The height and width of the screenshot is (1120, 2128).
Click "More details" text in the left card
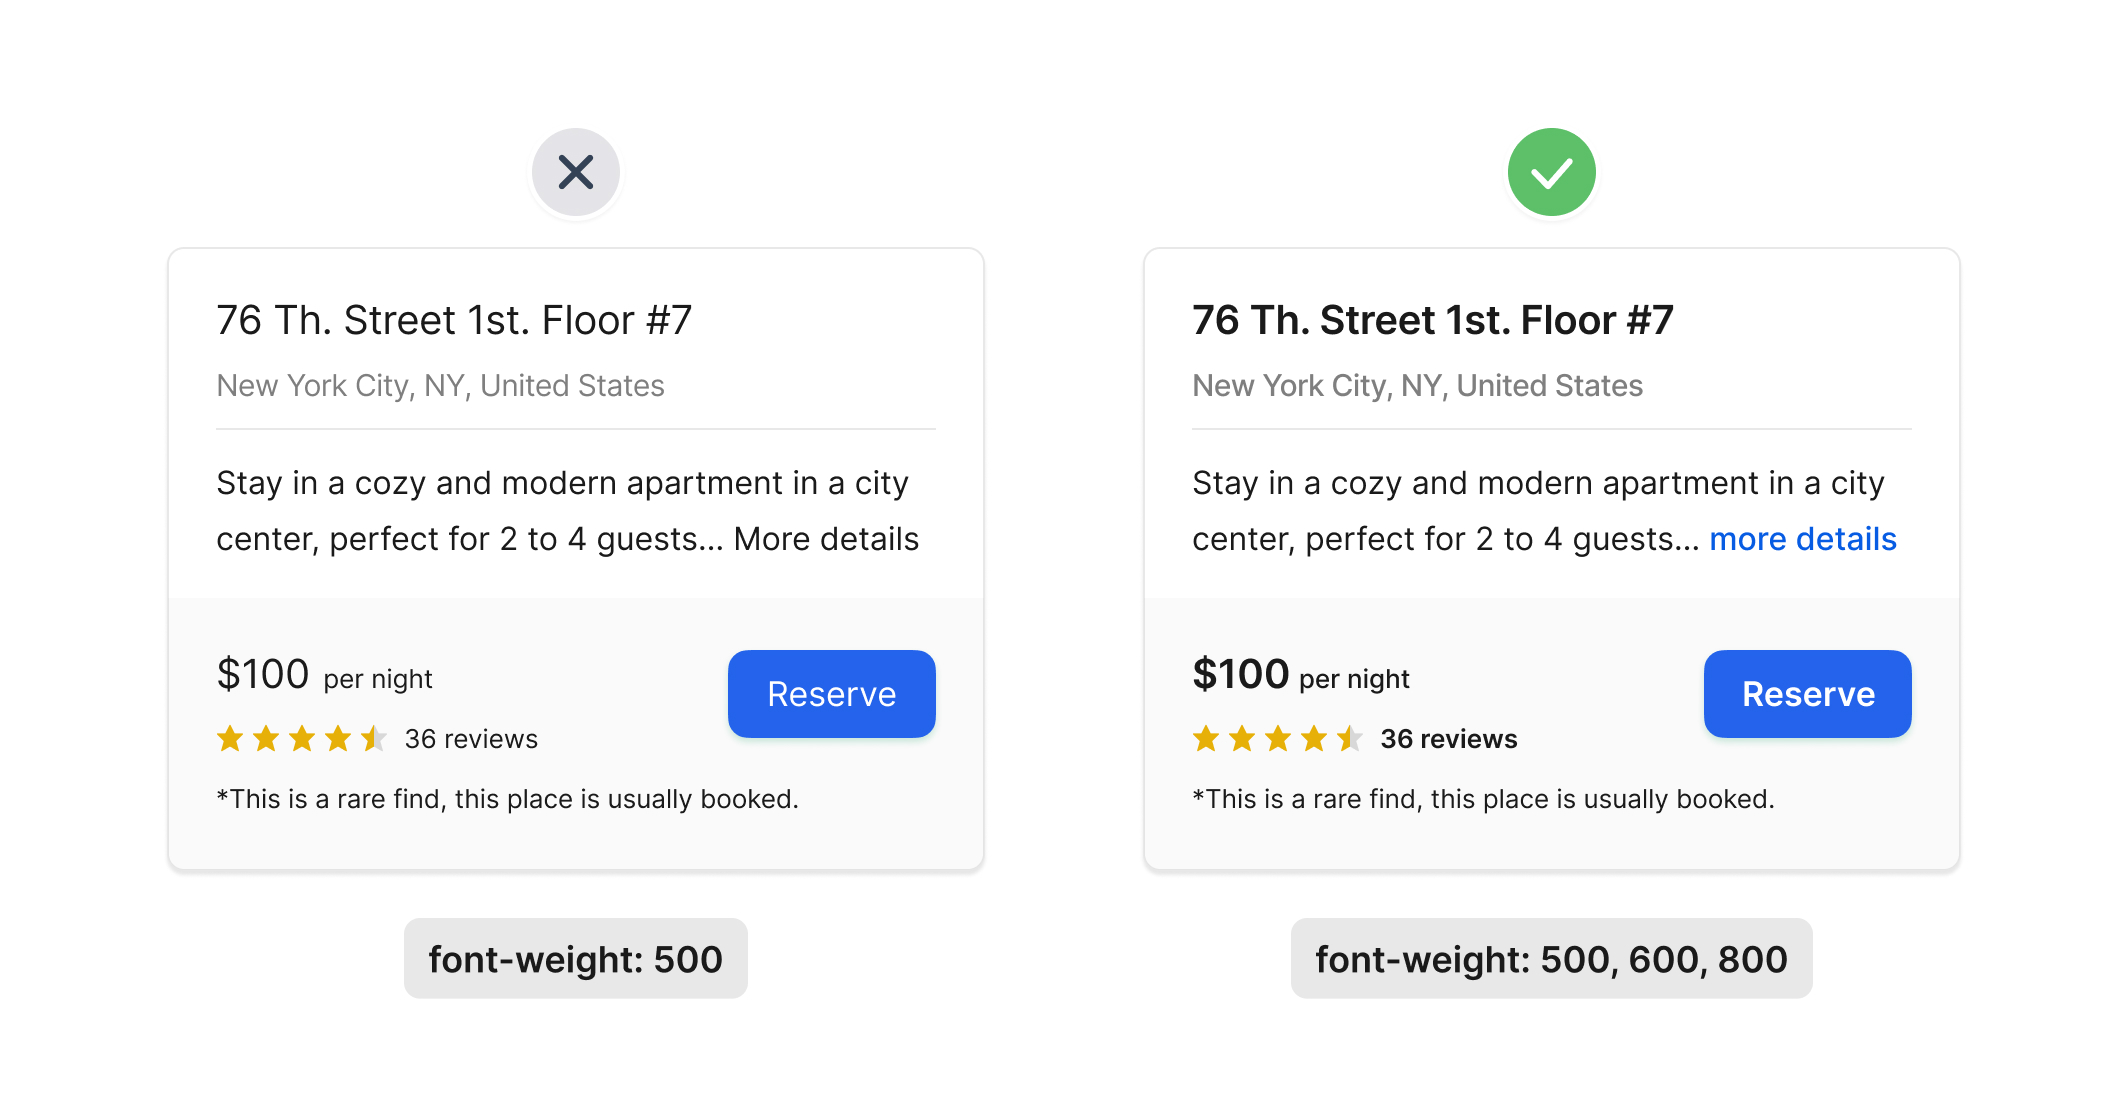coord(826,539)
